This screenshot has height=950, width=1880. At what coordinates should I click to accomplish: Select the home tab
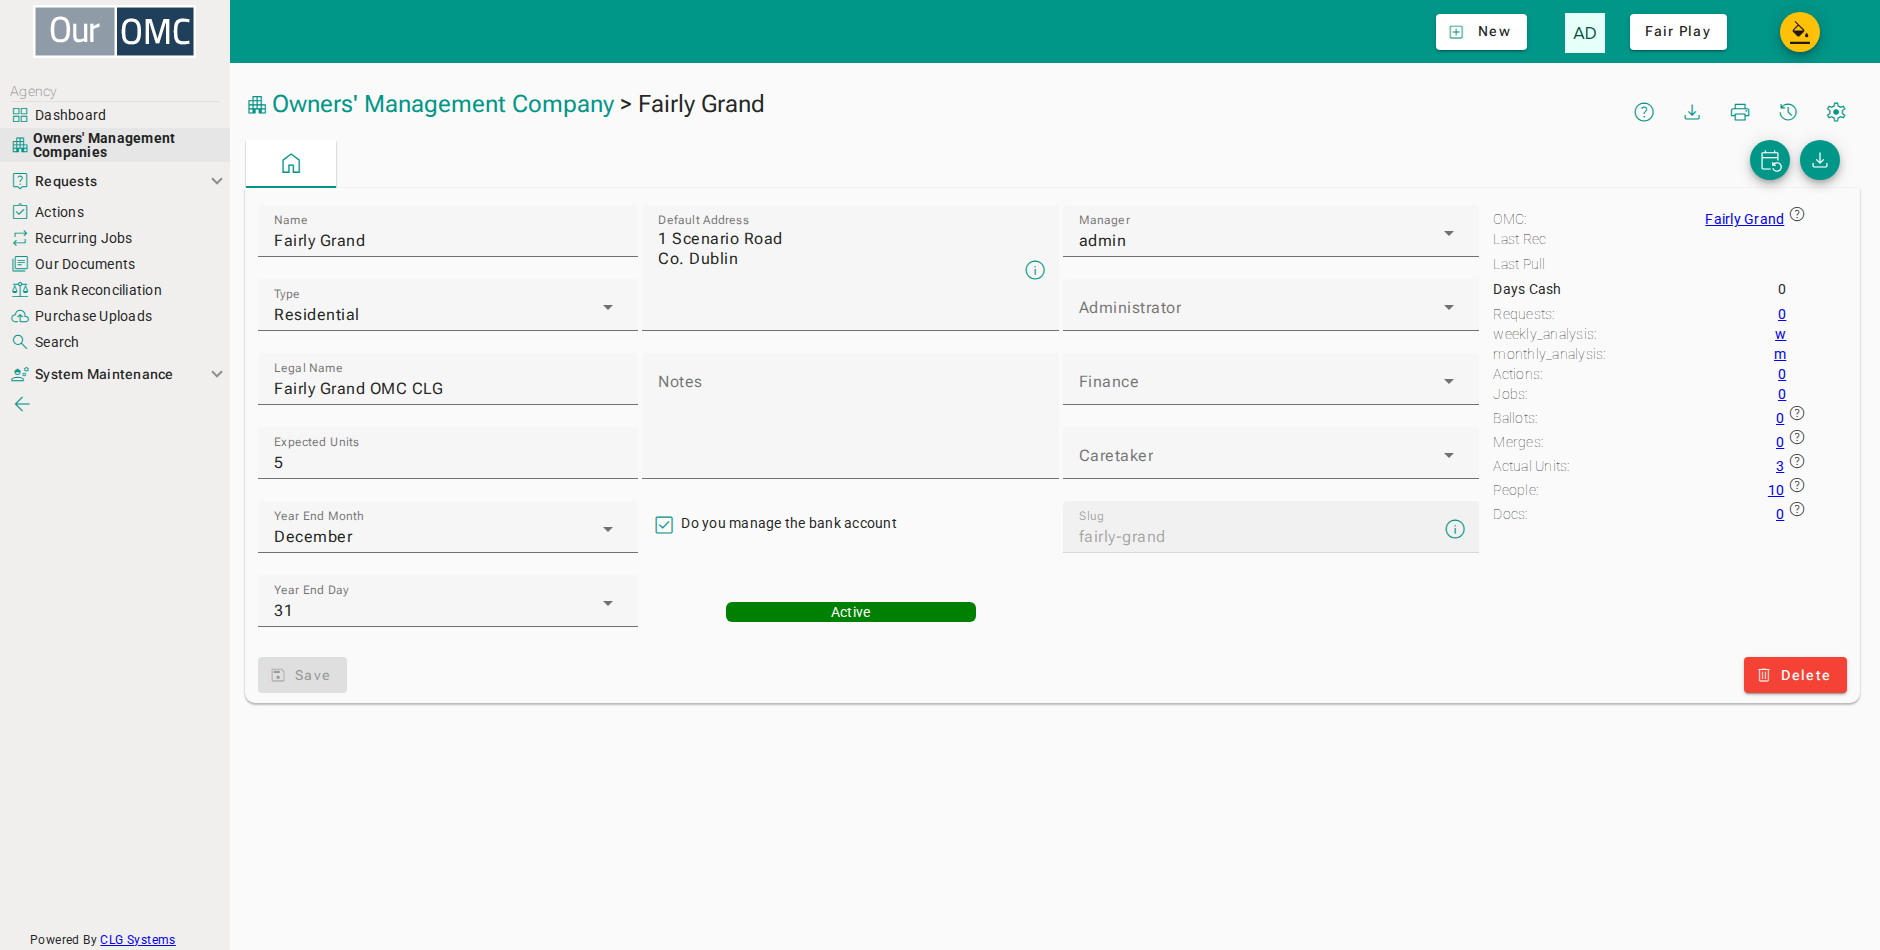291,164
